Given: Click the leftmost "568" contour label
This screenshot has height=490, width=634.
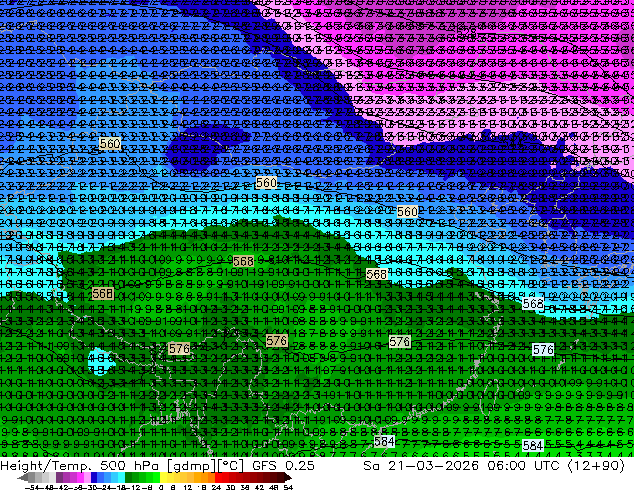Looking at the screenshot, I should [x=102, y=293].
